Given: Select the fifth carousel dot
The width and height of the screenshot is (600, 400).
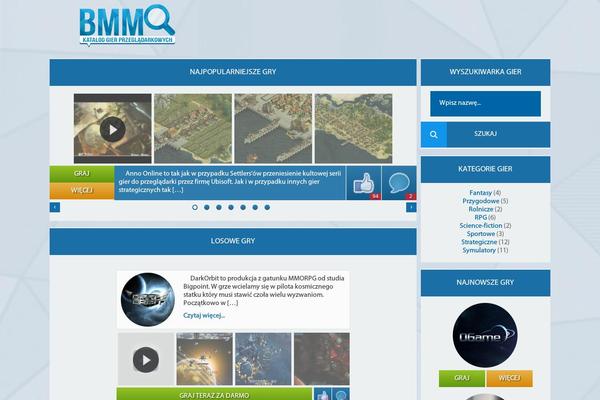Looking at the screenshot, I should coord(243,207).
